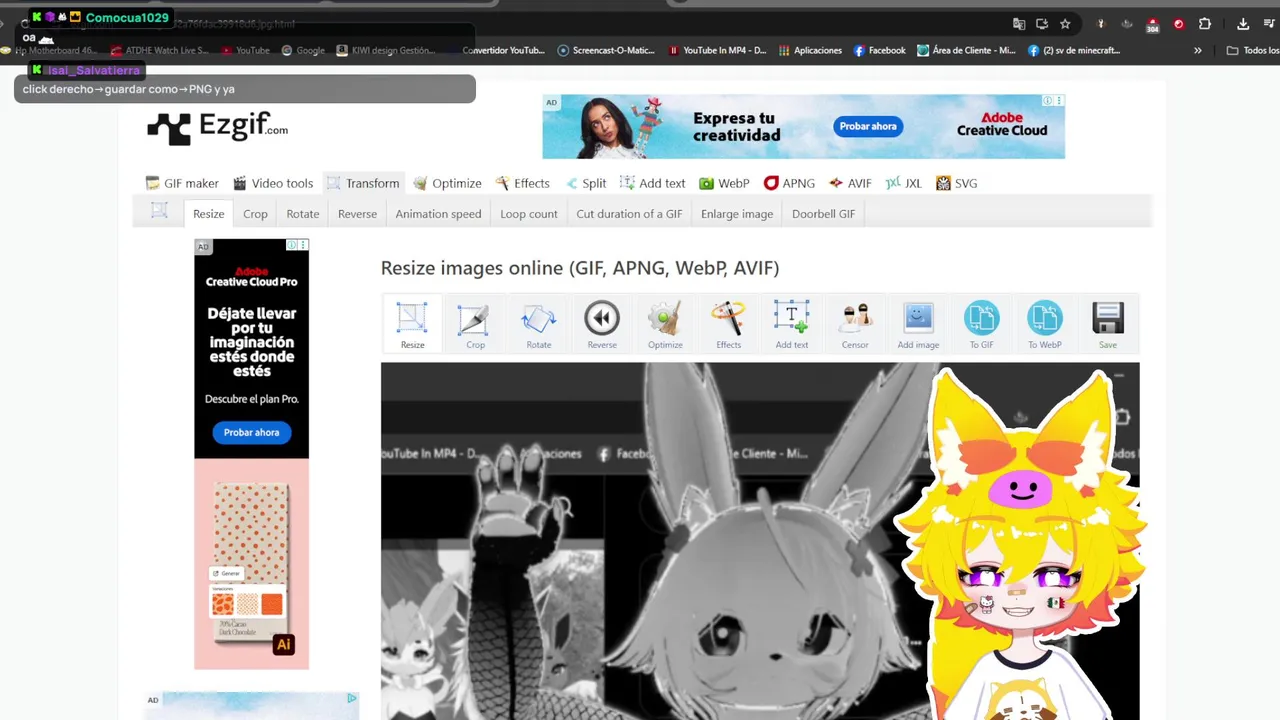Screen dimensions: 1280x720
Task: Click Probar ahora on the sidebar Adobe ad
Action: [x=251, y=432]
